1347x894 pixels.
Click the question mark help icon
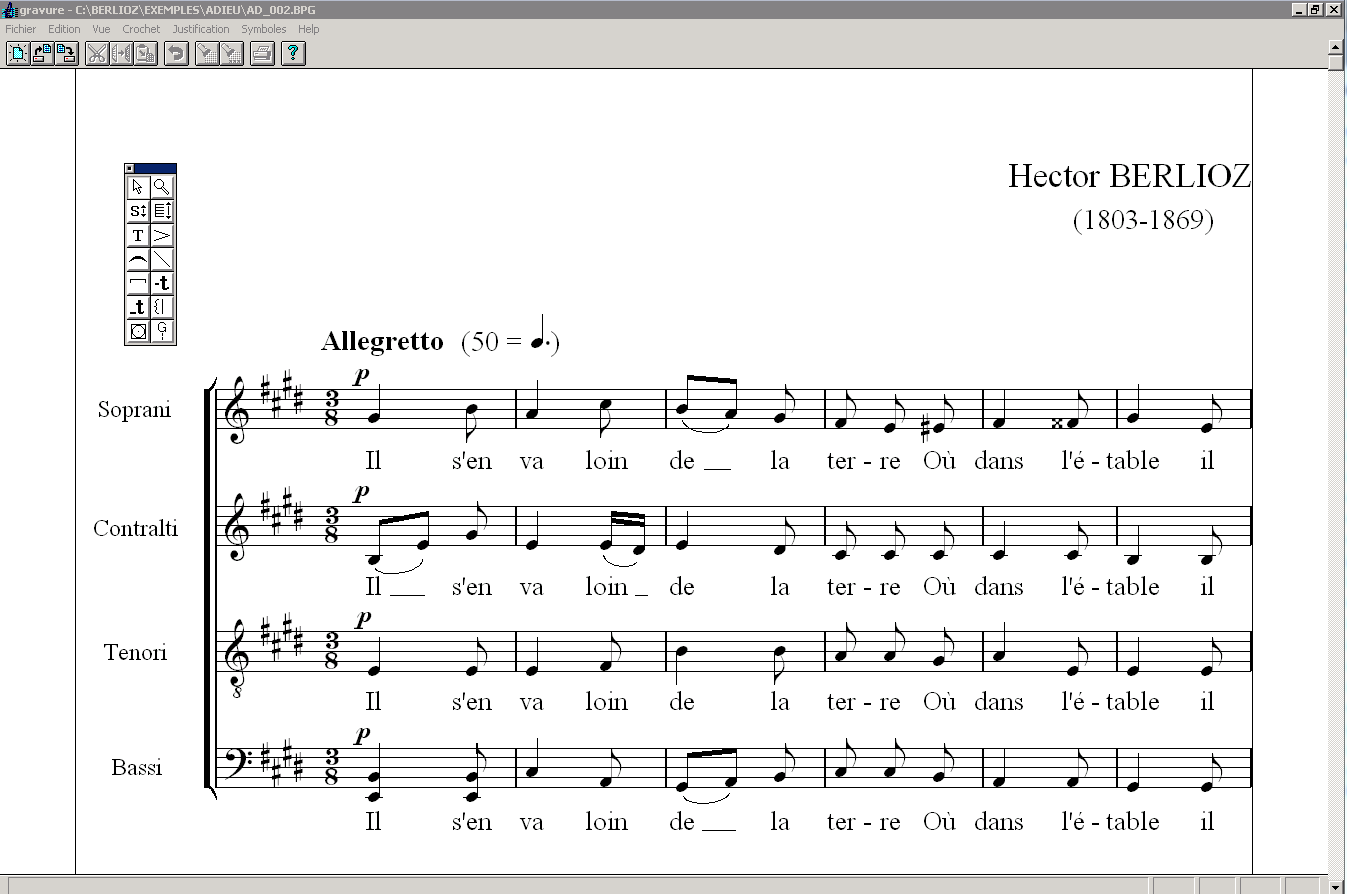[293, 53]
